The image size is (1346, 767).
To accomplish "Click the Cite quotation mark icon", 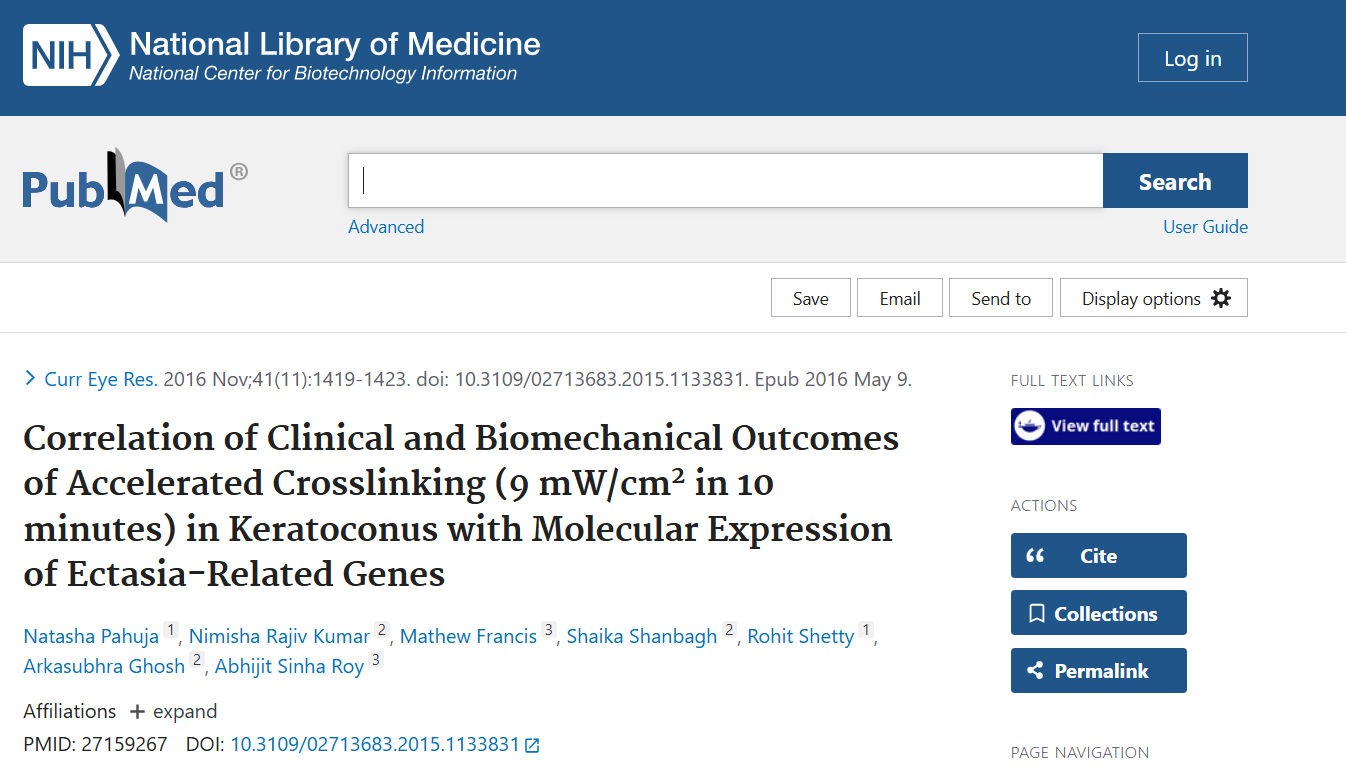I will coord(1036,556).
